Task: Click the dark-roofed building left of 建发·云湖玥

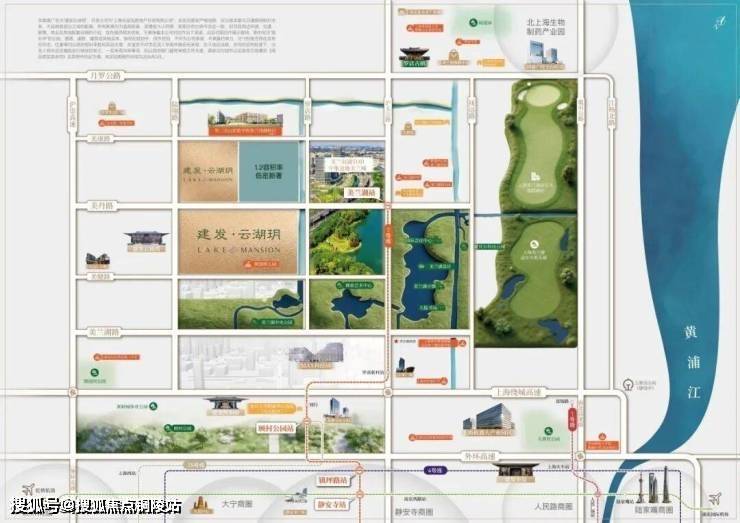Action: pos(147,238)
